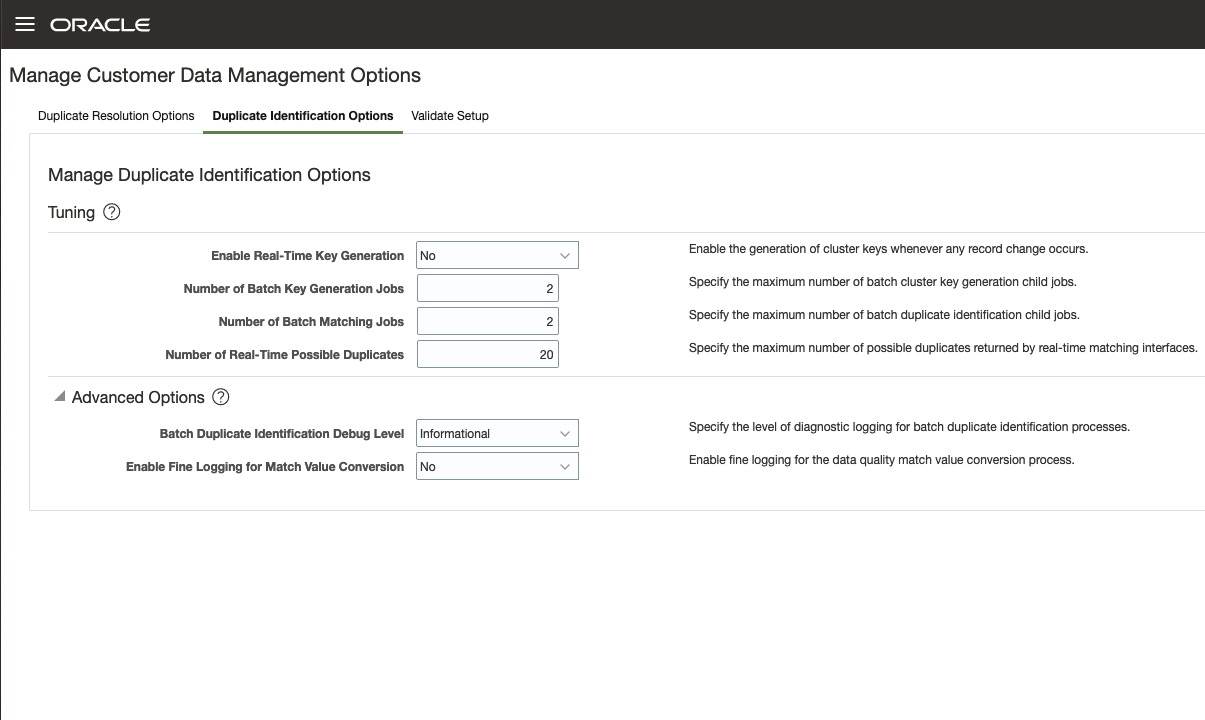
Task: Click the Oracle logo
Action: click(x=100, y=25)
